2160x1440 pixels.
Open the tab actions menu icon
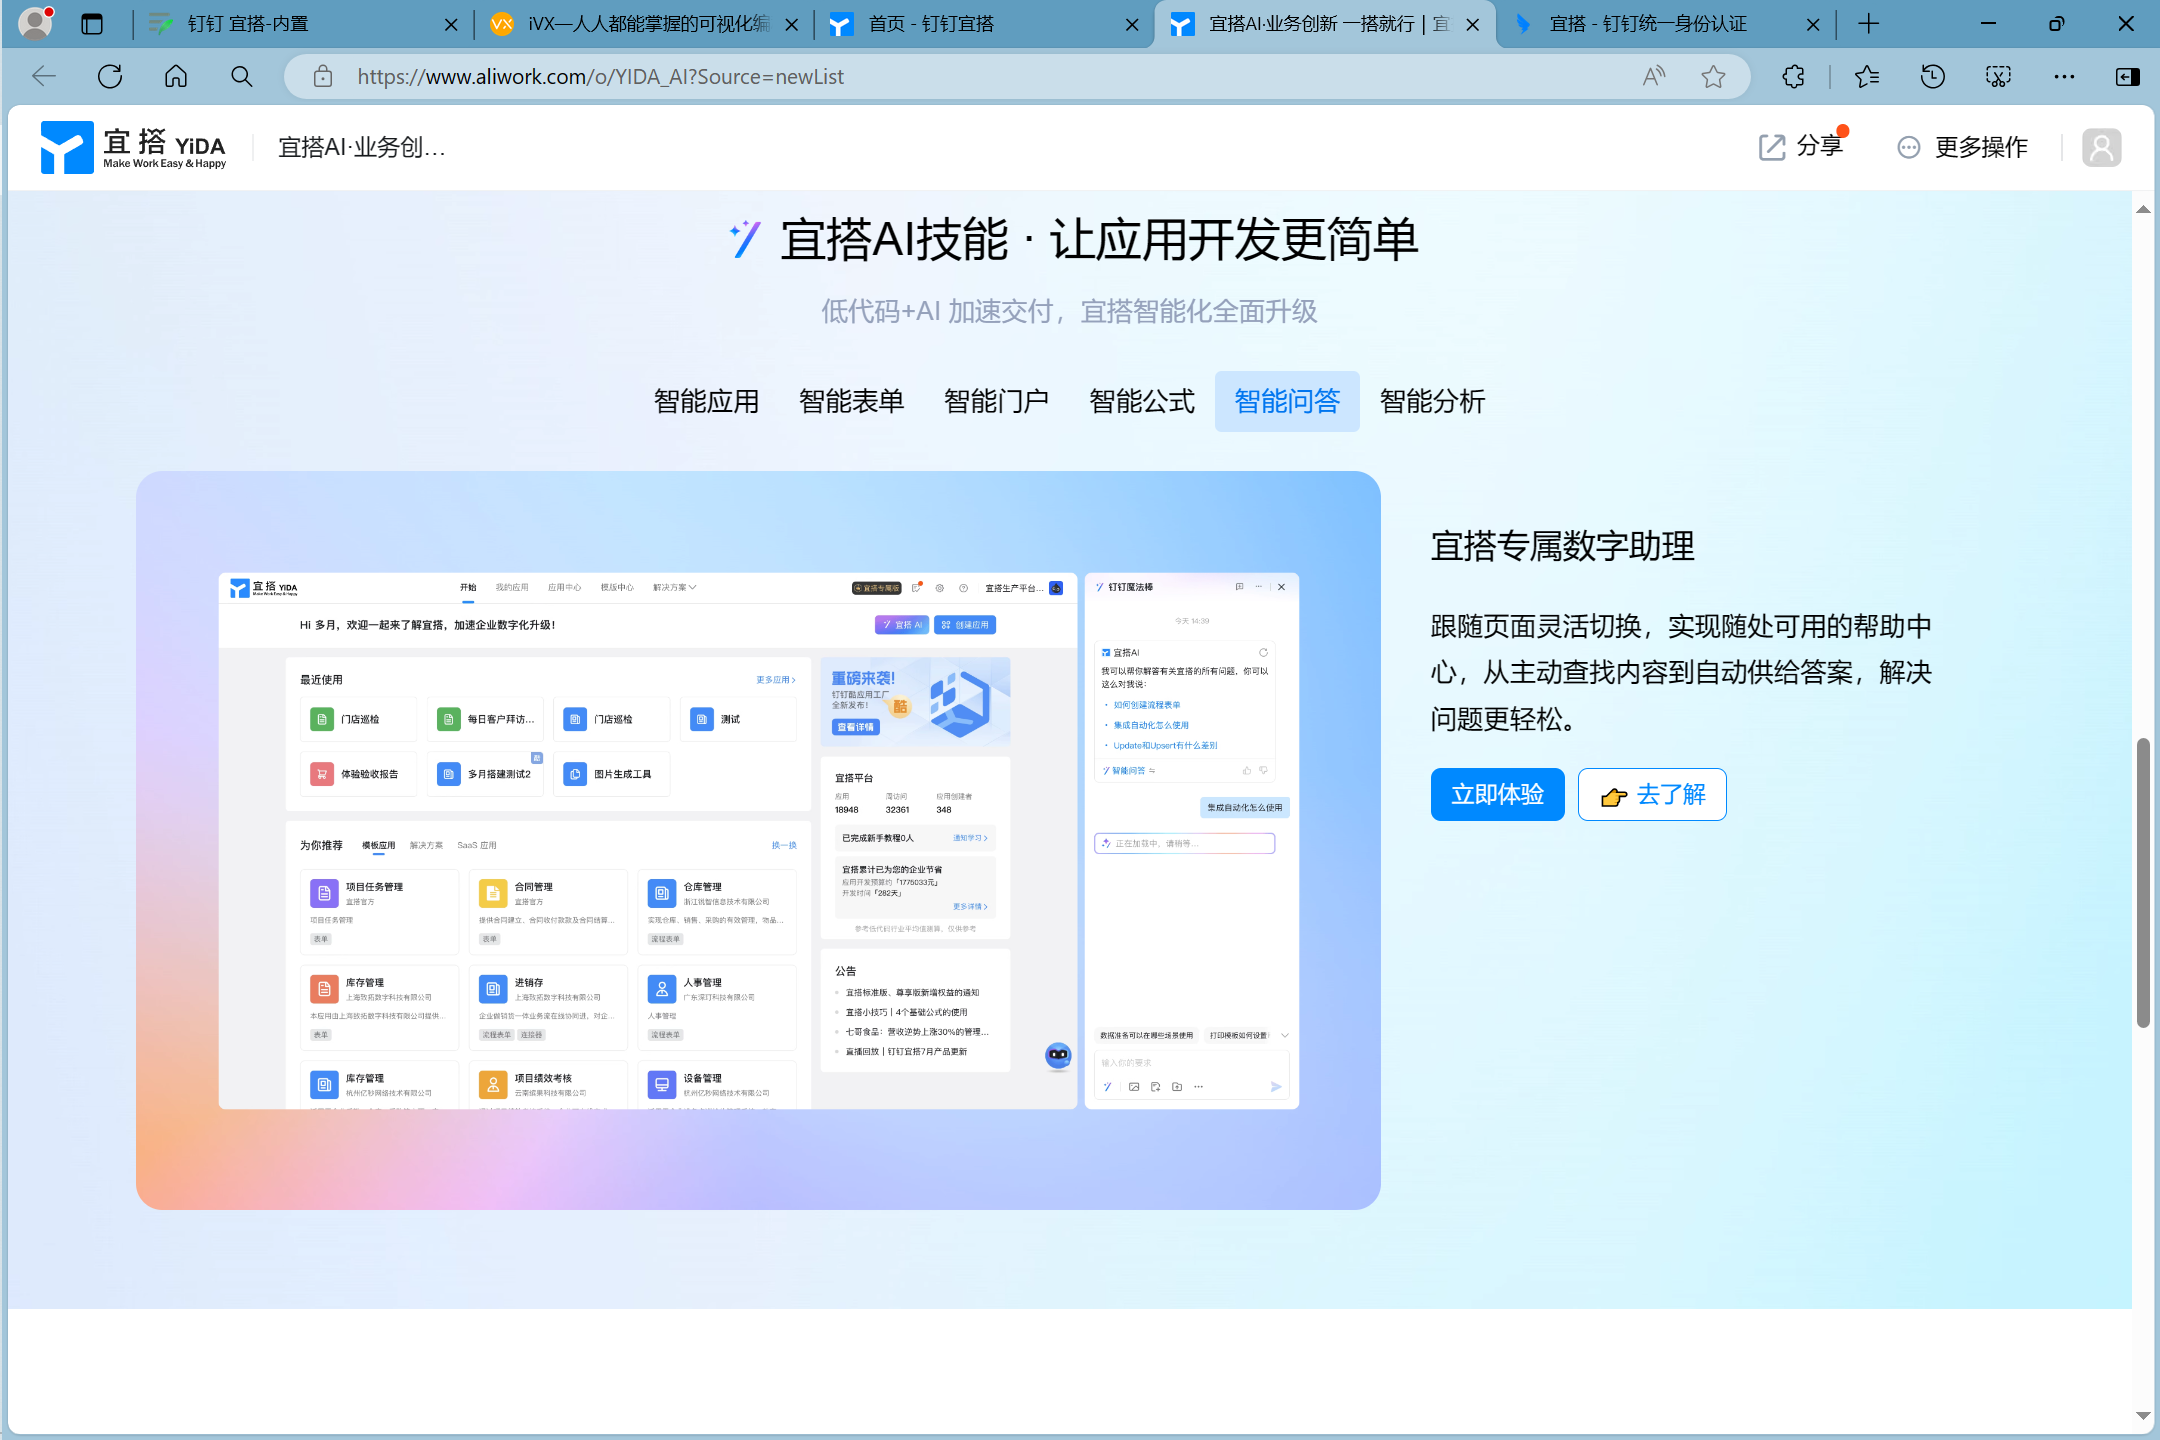92,24
